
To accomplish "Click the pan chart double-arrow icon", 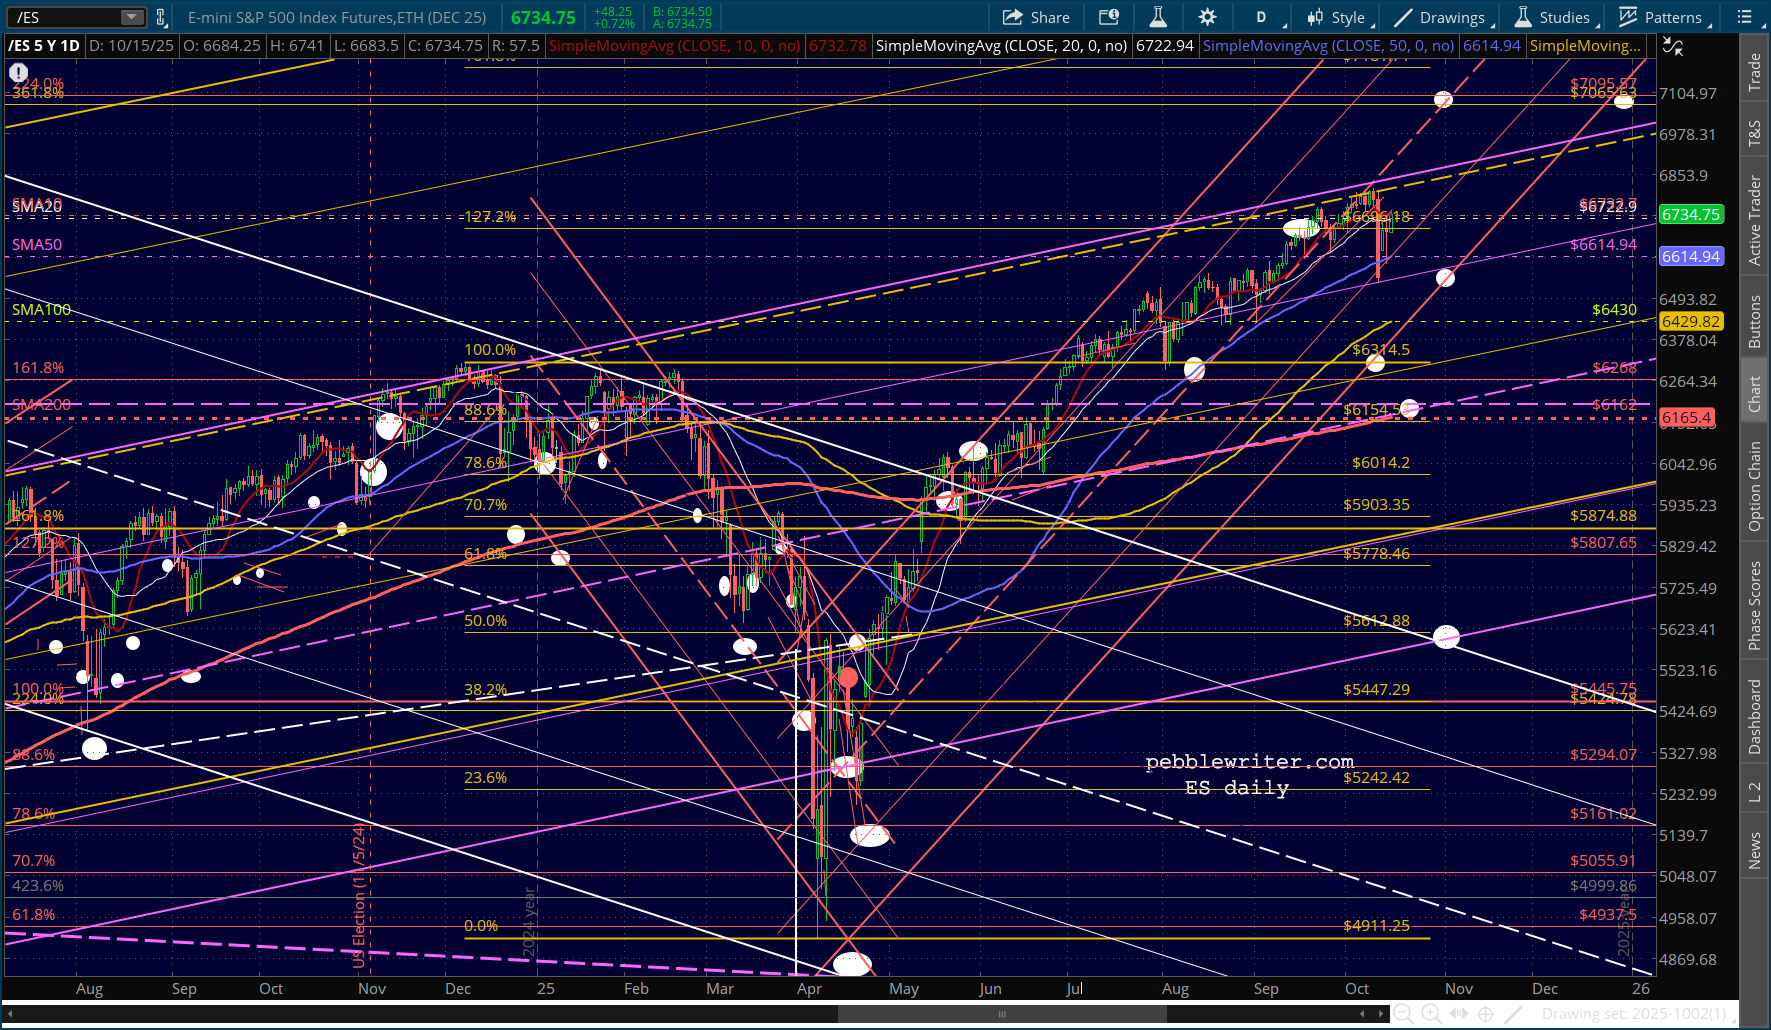I will tap(1459, 1014).
